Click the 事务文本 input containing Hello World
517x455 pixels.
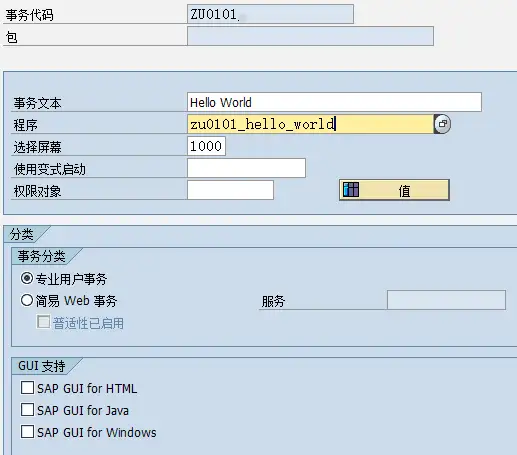334,102
